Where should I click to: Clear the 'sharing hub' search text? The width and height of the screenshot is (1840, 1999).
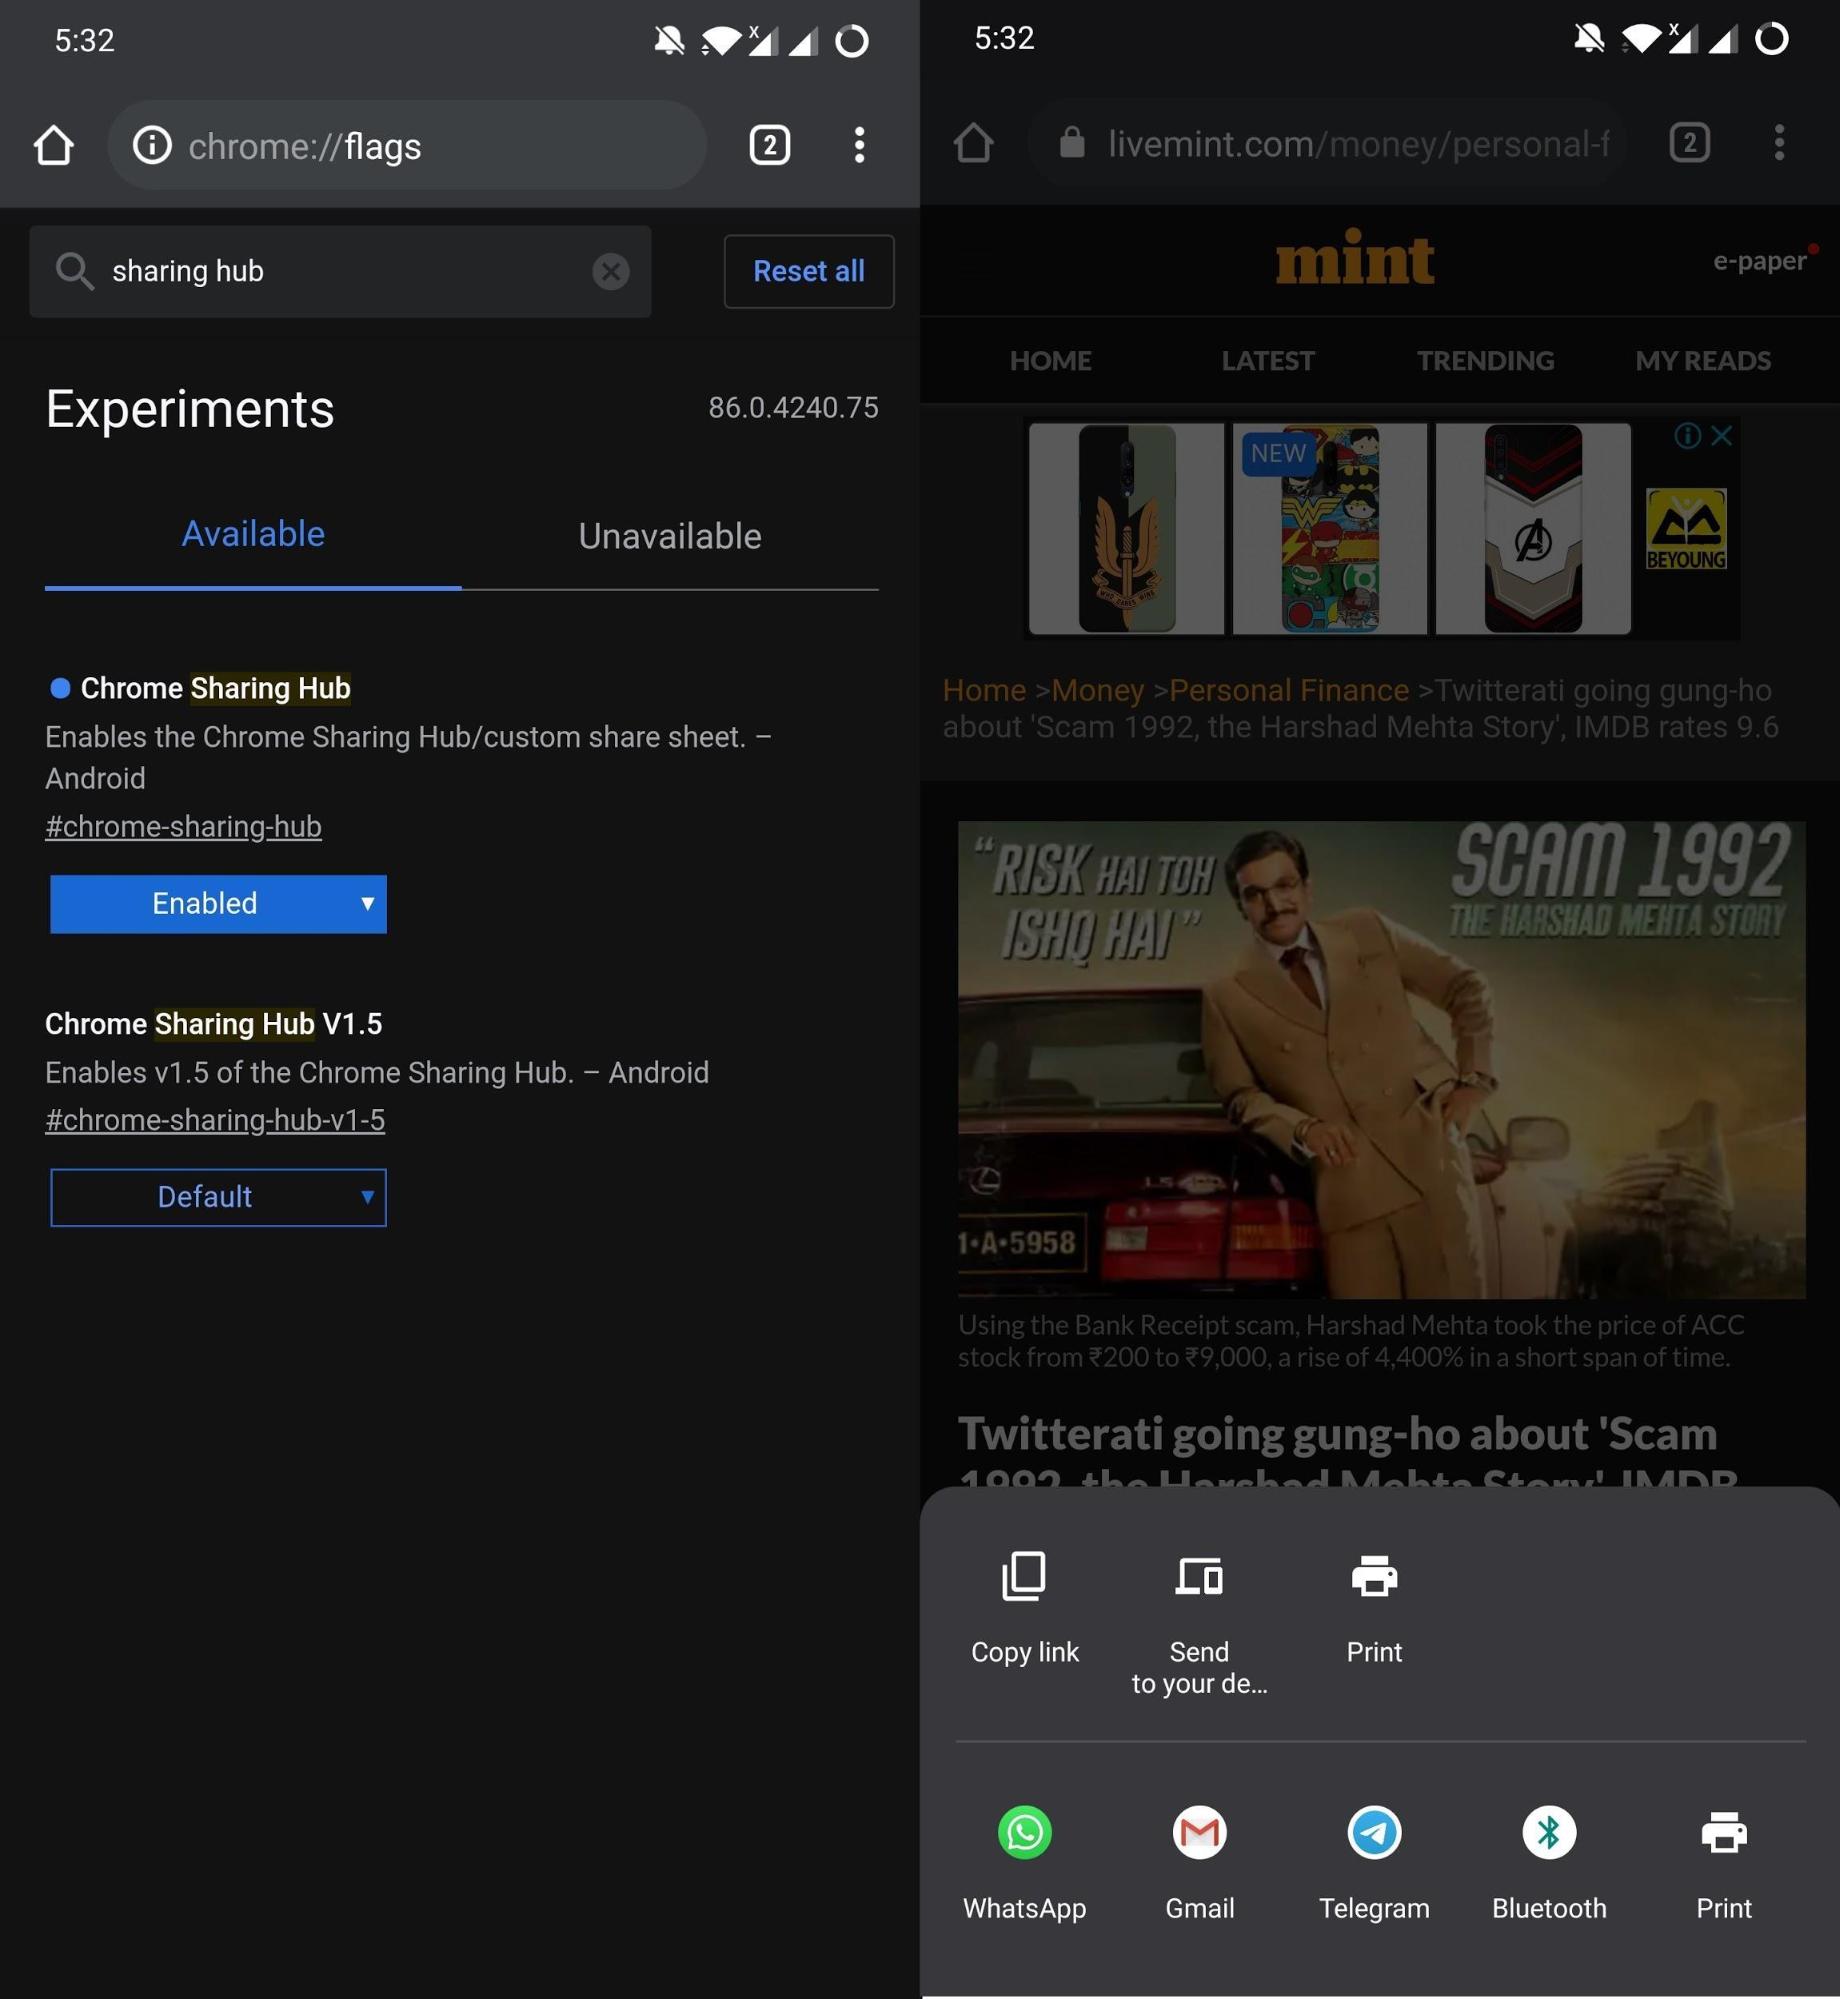(x=610, y=271)
